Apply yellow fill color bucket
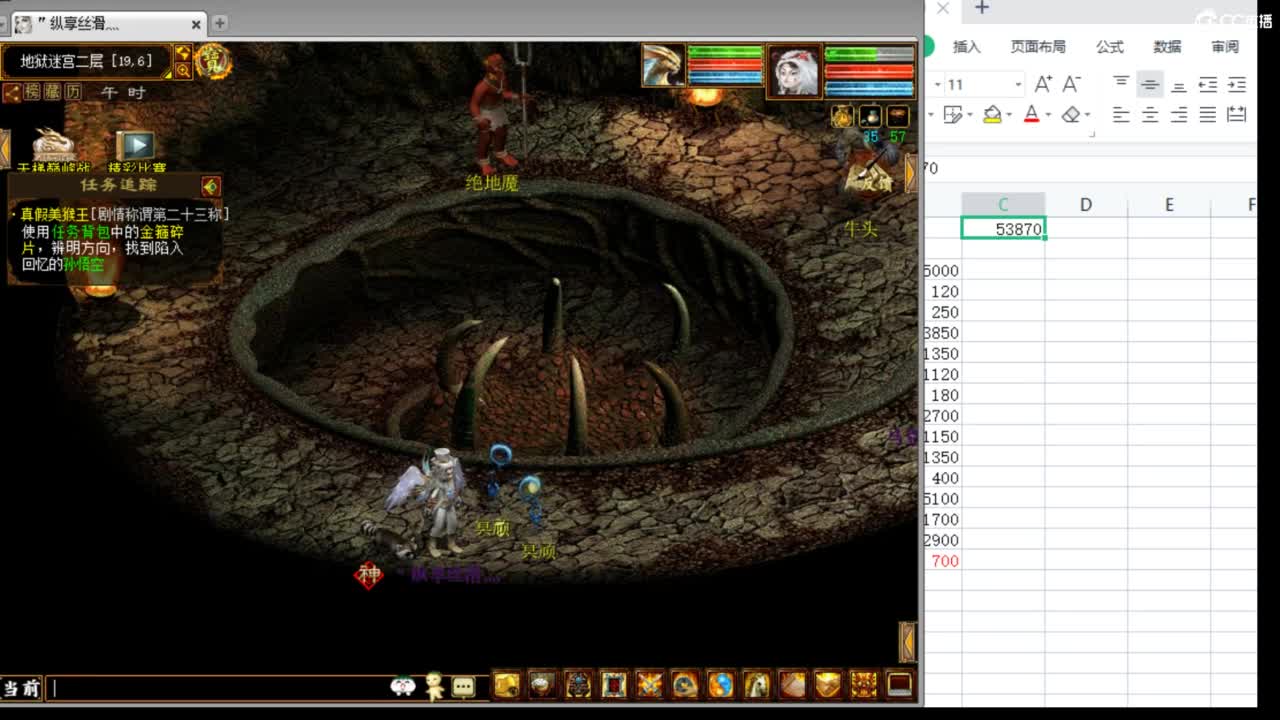 click(992, 115)
